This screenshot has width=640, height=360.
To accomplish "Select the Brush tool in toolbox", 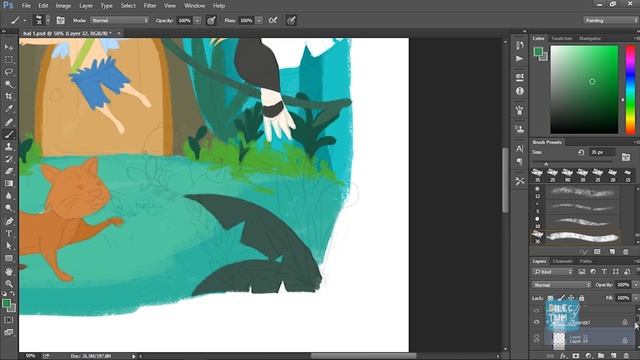I will point(9,134).
